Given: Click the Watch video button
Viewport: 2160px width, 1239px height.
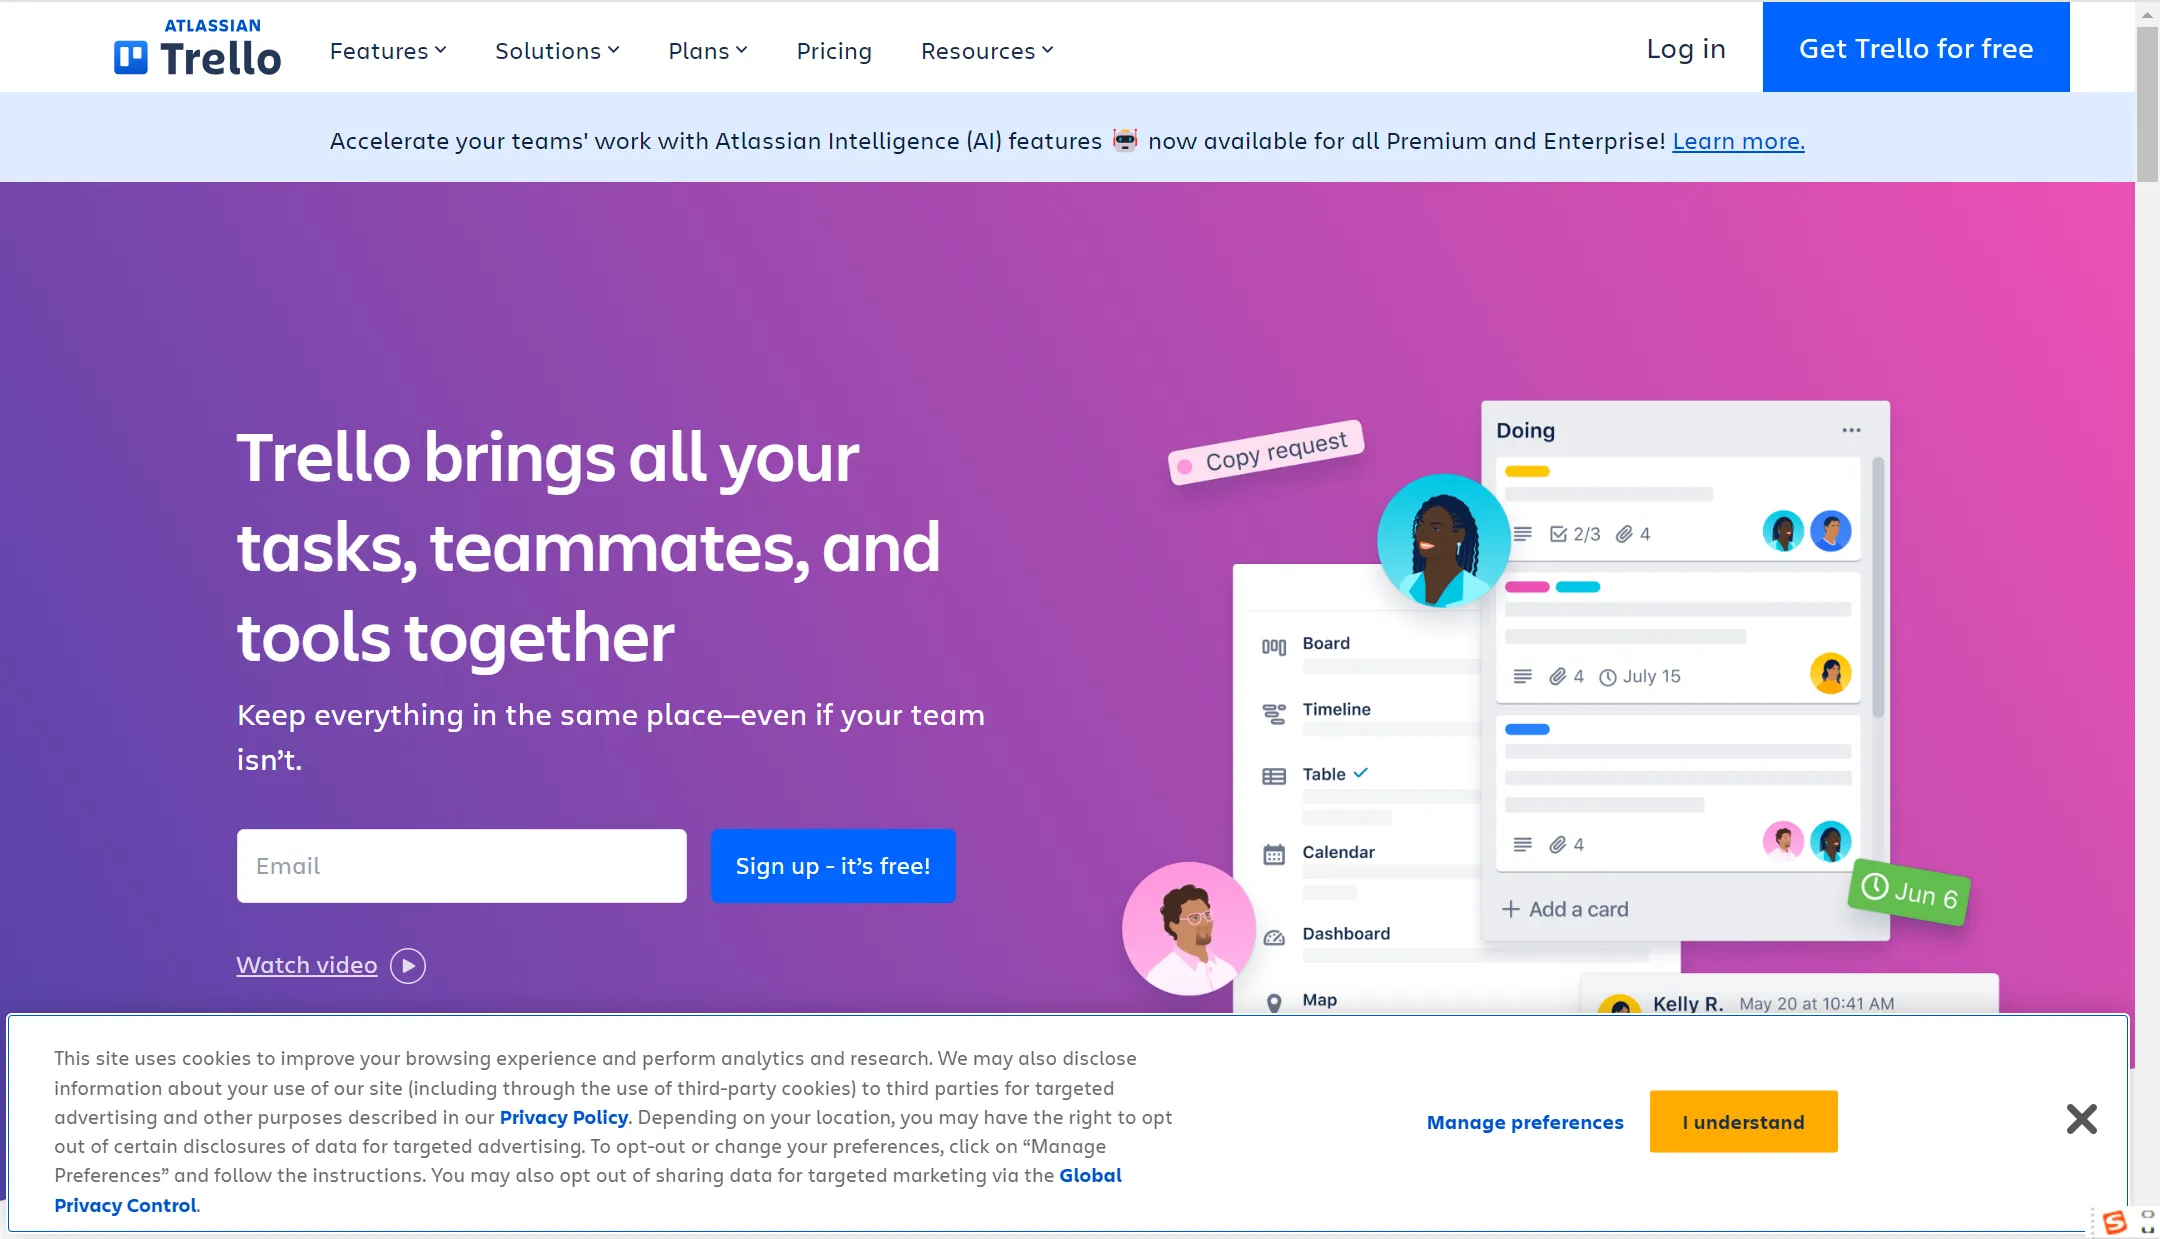Looking at the screenshot, I should pyautogui.click(x=326, y=964).
